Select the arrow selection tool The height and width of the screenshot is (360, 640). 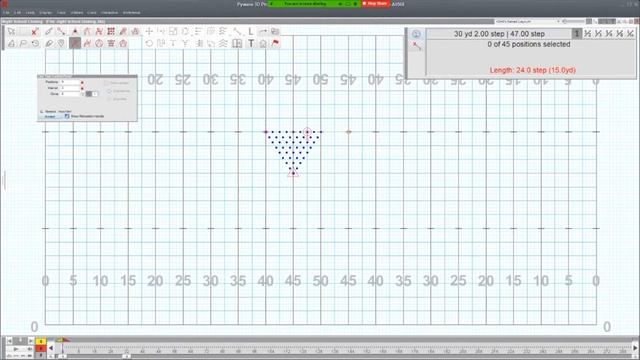[11, 31]
